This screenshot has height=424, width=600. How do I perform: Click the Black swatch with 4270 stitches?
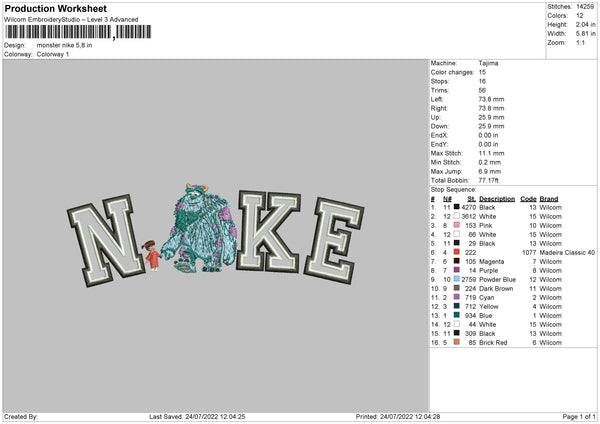457,207
